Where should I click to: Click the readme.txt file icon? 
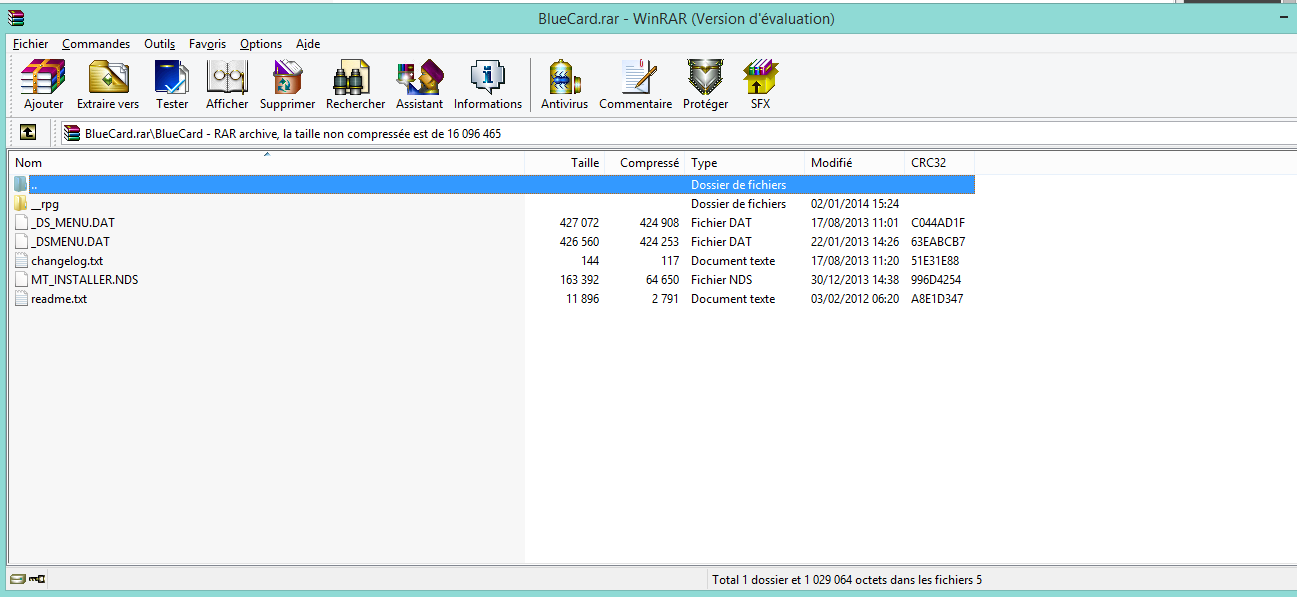point(22,299)
